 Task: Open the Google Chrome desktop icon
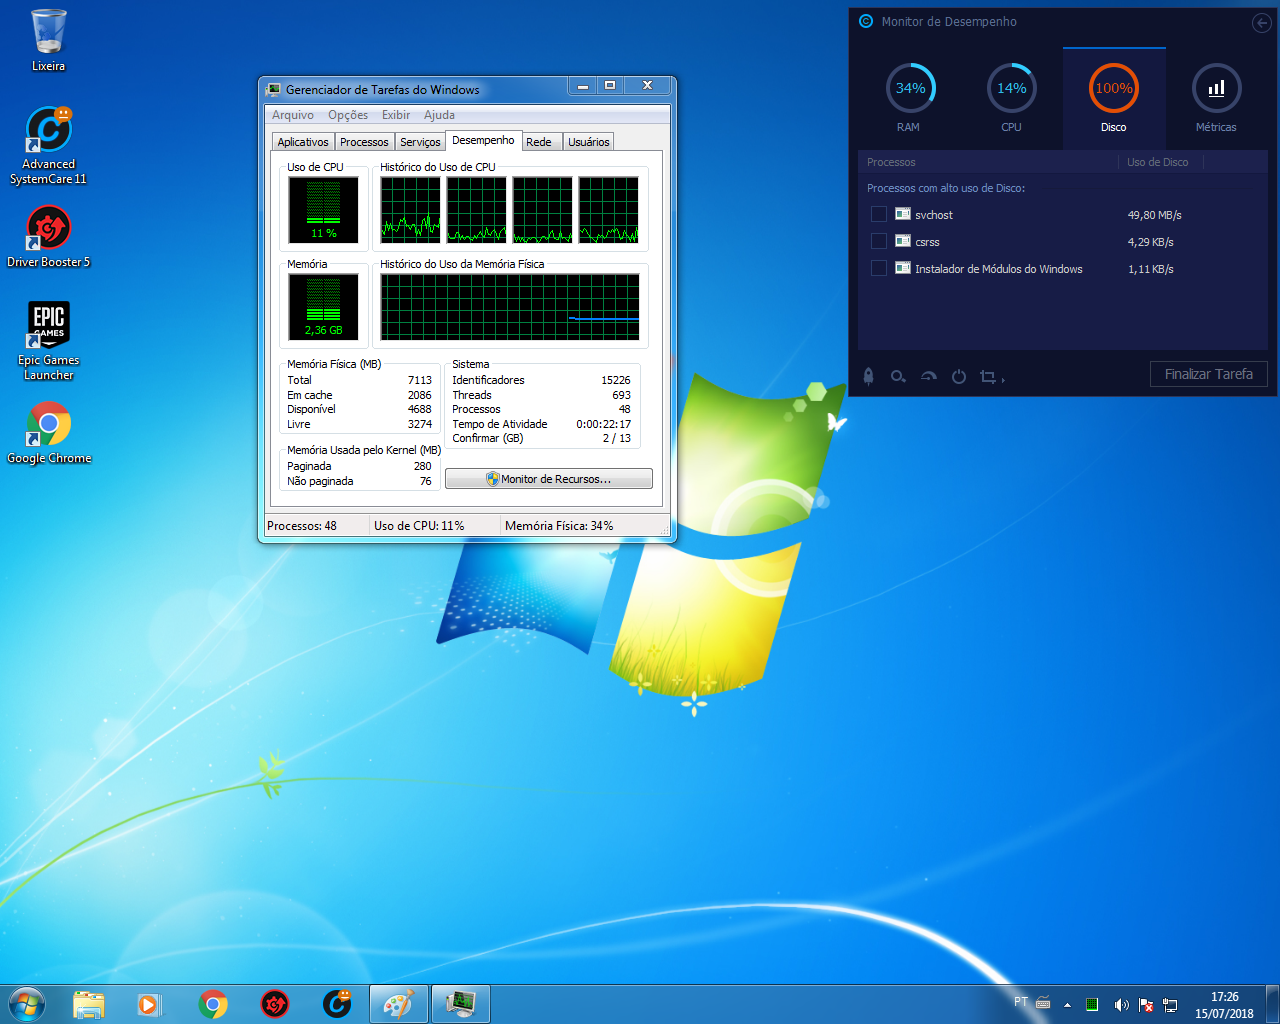[48, 433]
